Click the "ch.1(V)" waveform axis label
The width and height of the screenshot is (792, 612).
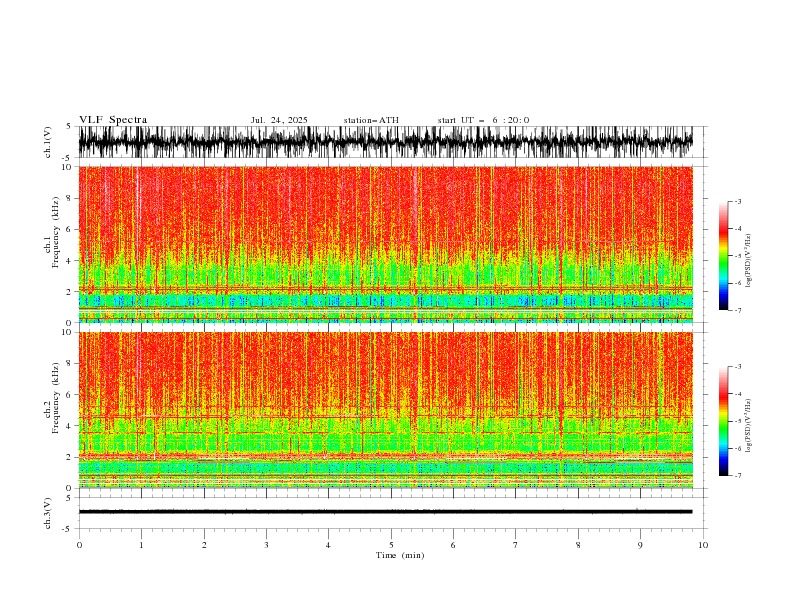[x=47, y=142]
